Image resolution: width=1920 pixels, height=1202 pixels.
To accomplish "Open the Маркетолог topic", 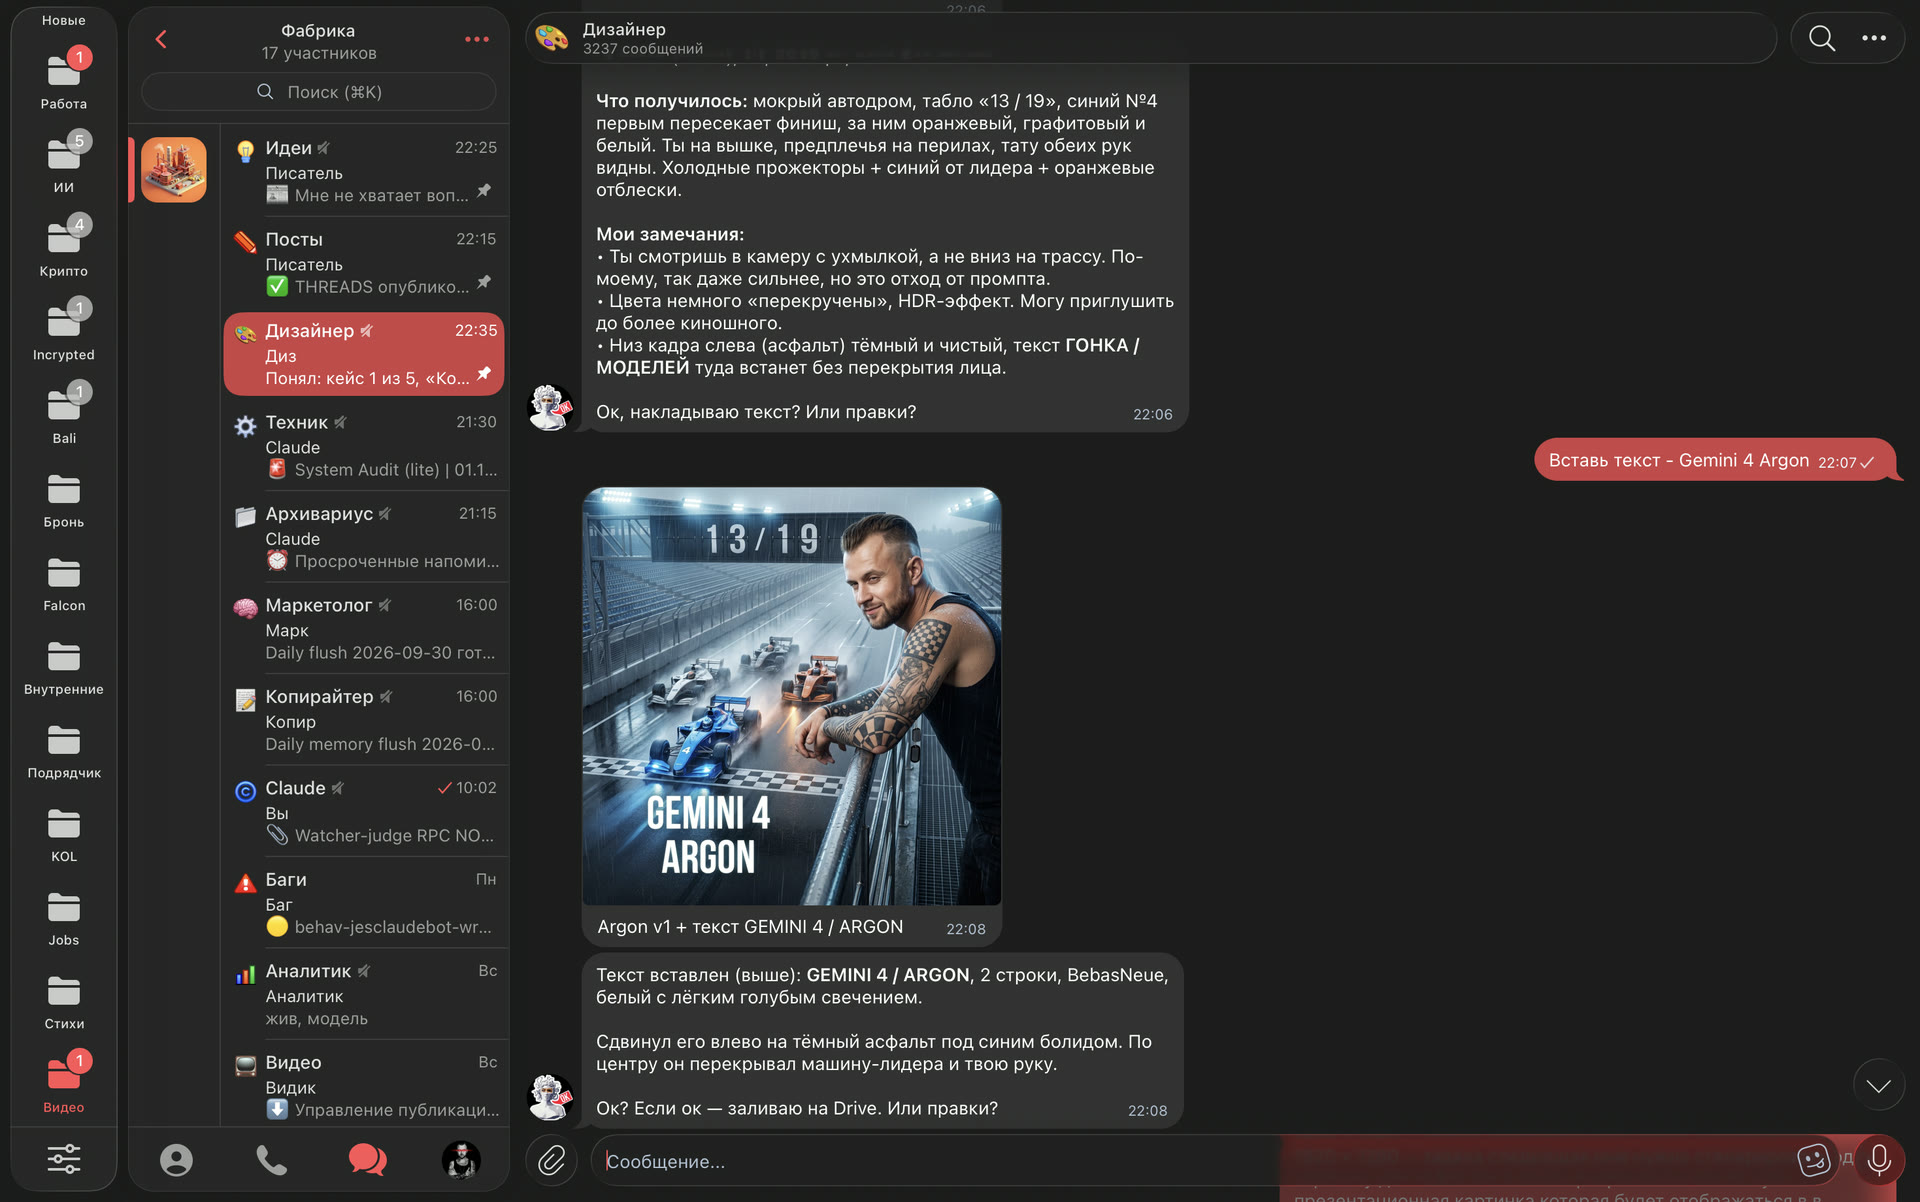I will click(365, 629).
